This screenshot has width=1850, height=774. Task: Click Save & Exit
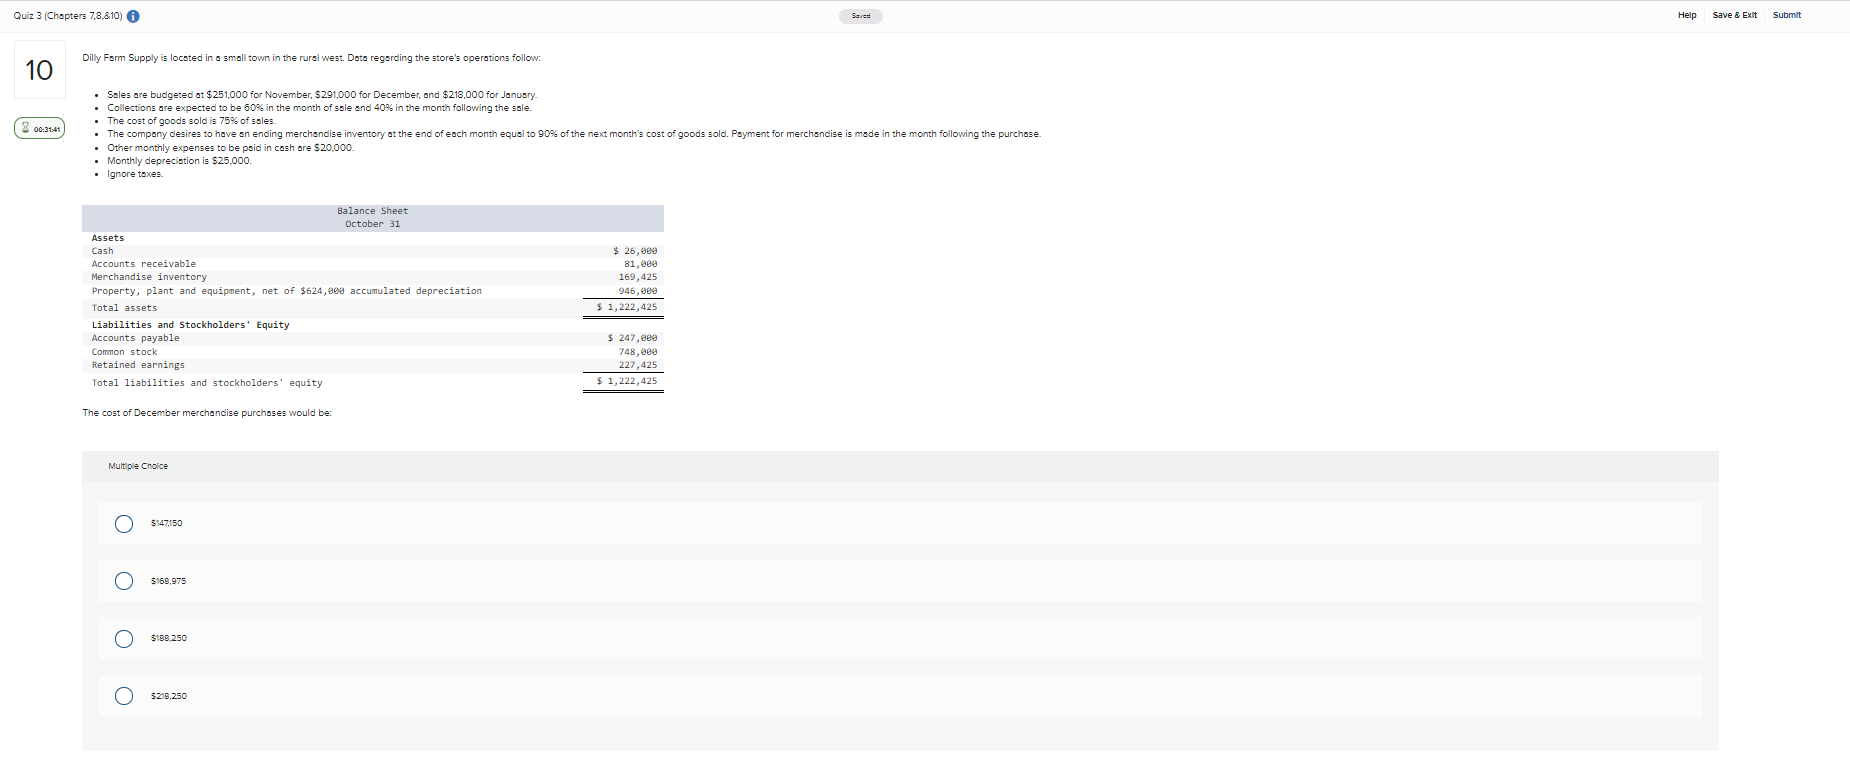pos(1734,15)
